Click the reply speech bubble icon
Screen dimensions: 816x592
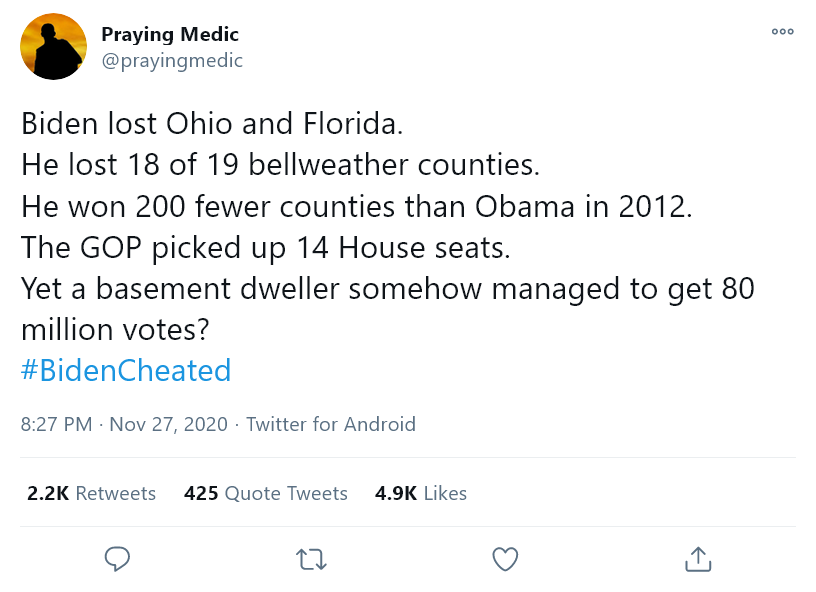[118, 558]
